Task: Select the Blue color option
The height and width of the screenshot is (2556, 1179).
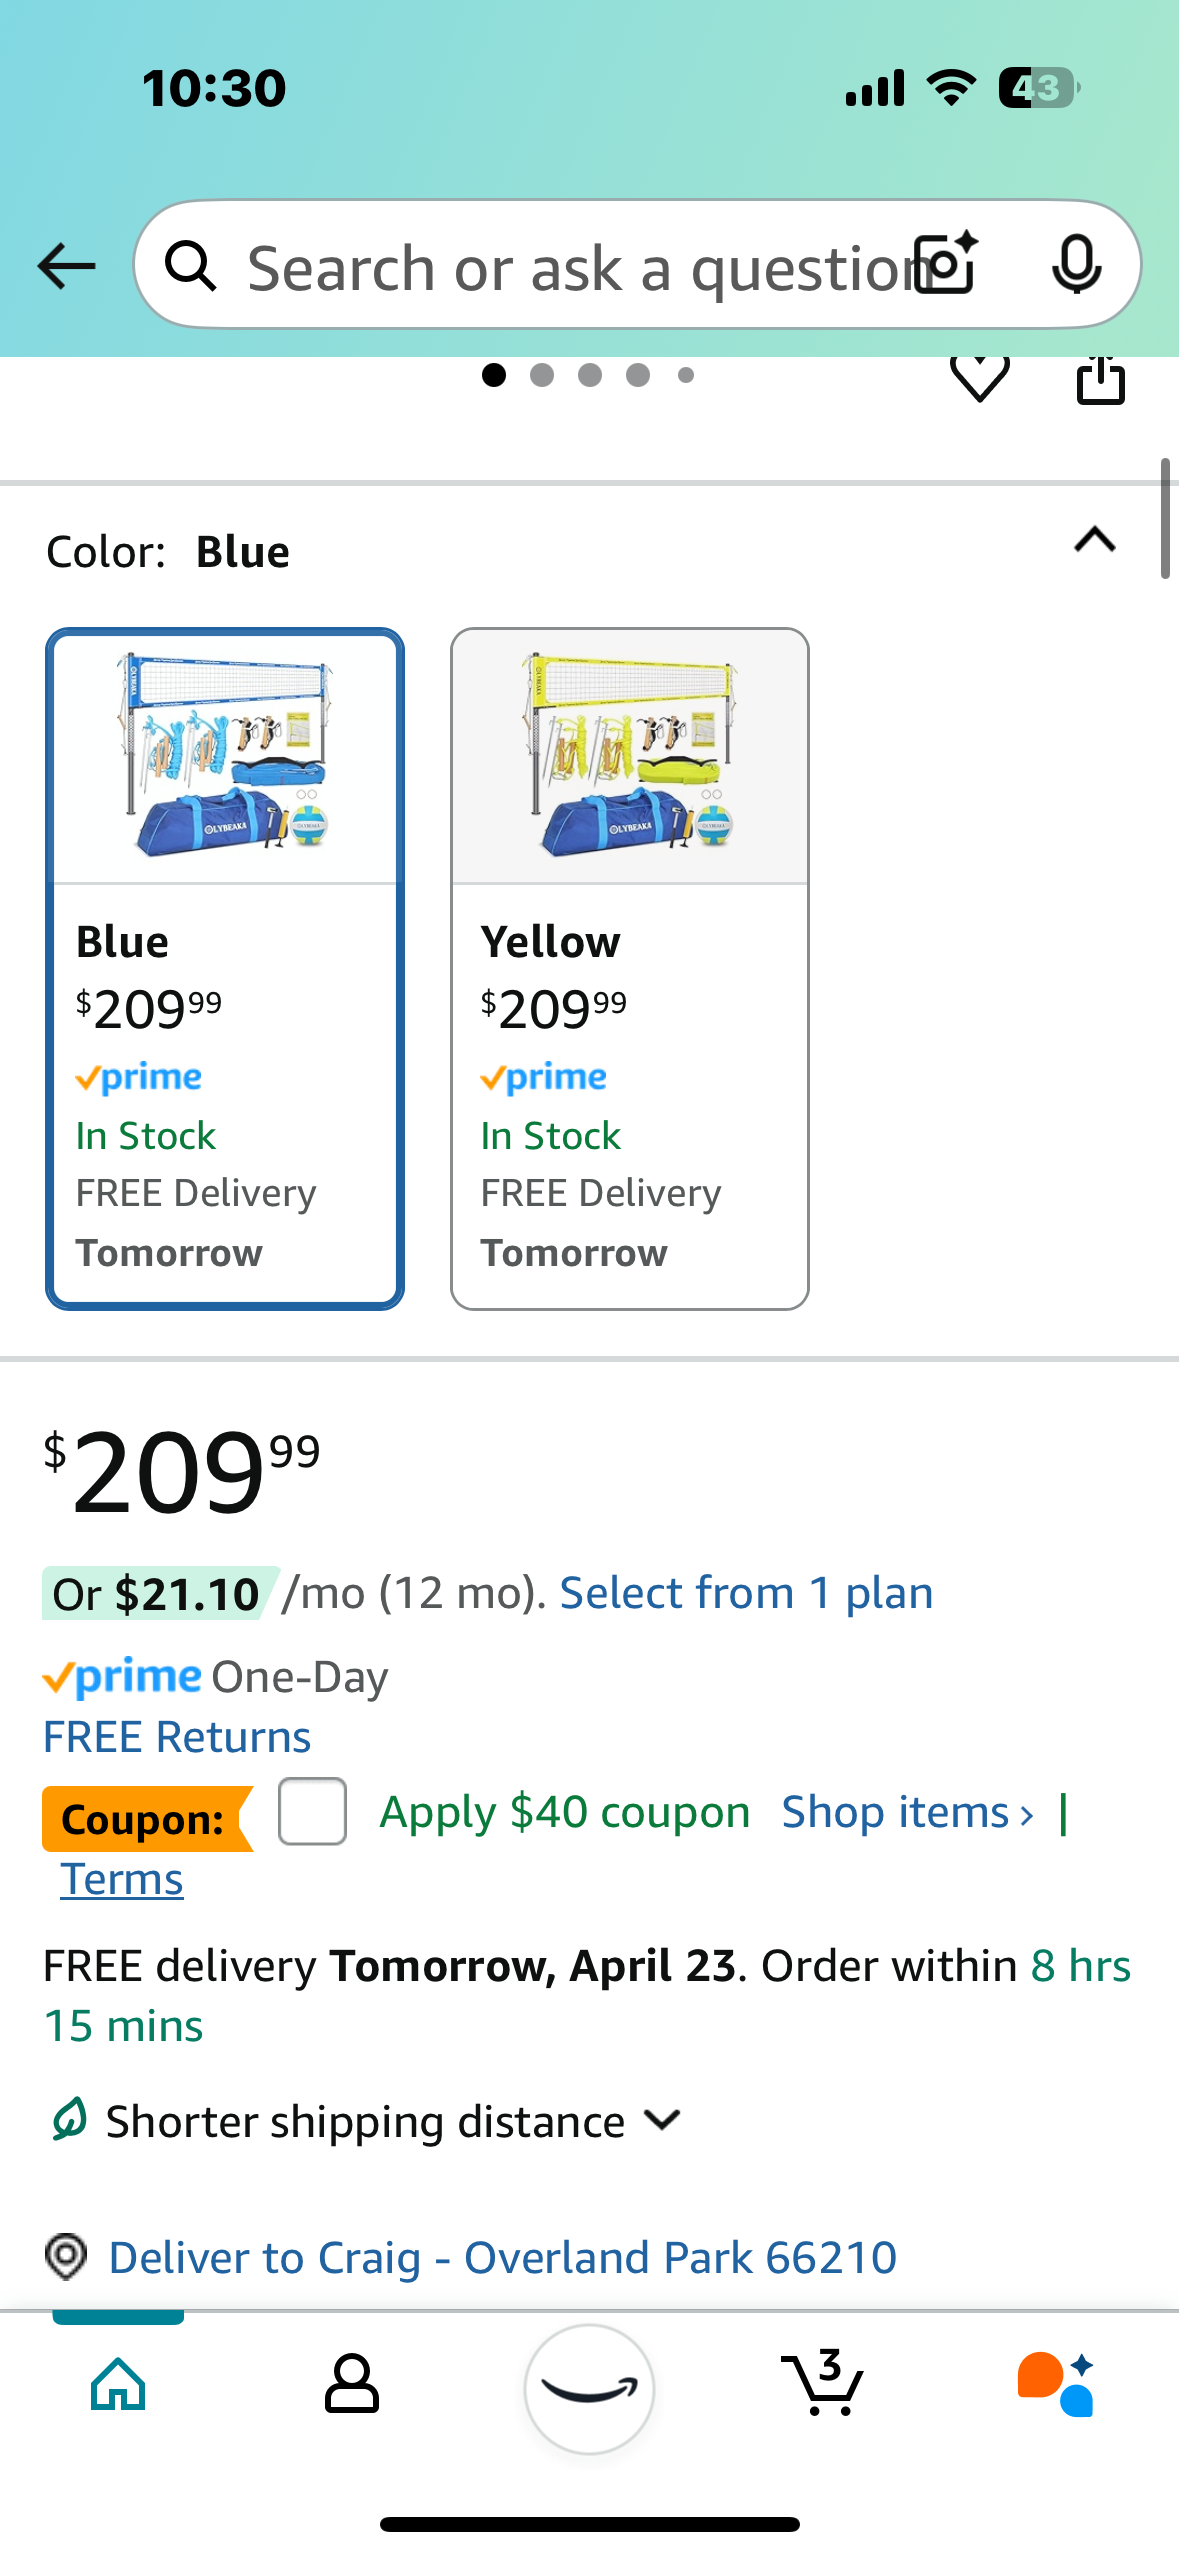Action: [225, 969]
